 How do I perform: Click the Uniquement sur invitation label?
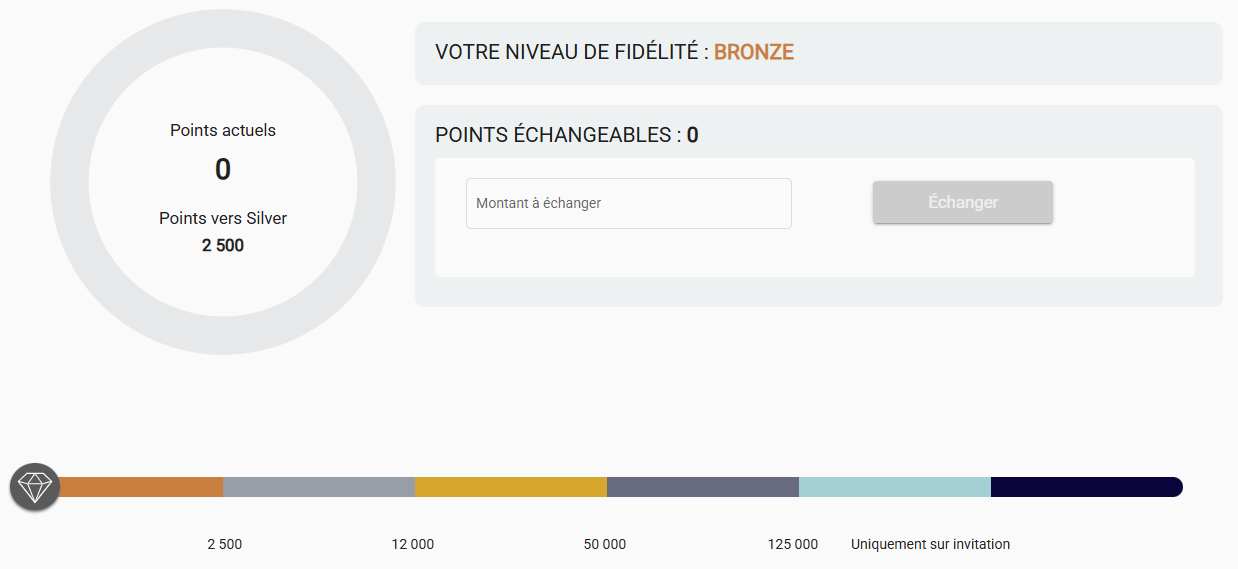tap(931, 545)
